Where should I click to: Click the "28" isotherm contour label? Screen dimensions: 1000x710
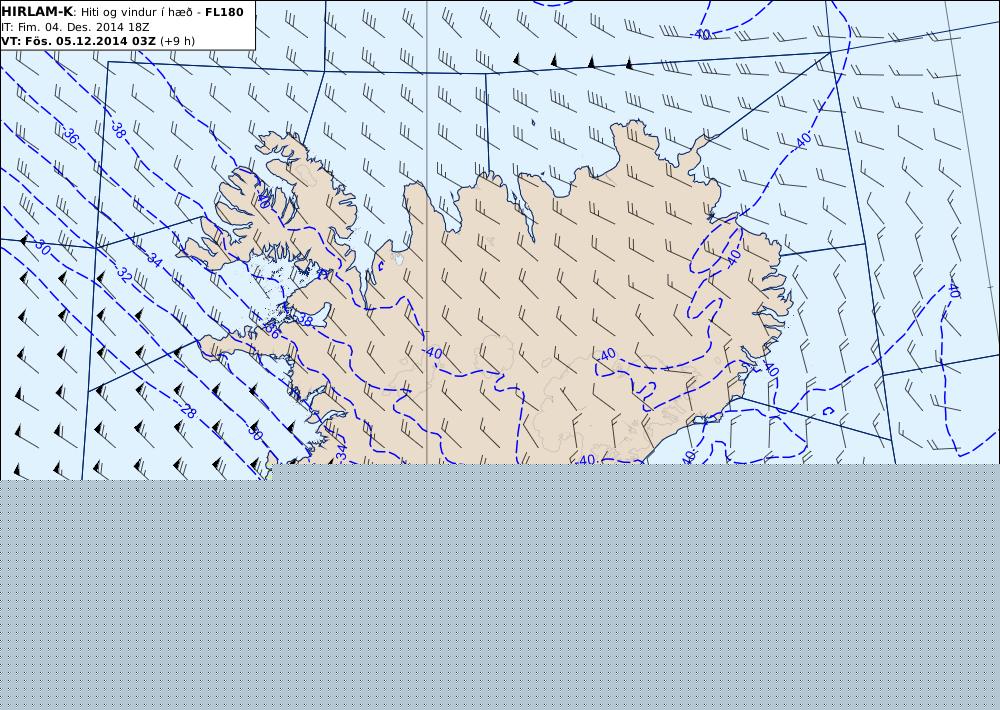(x=188, y=411)
